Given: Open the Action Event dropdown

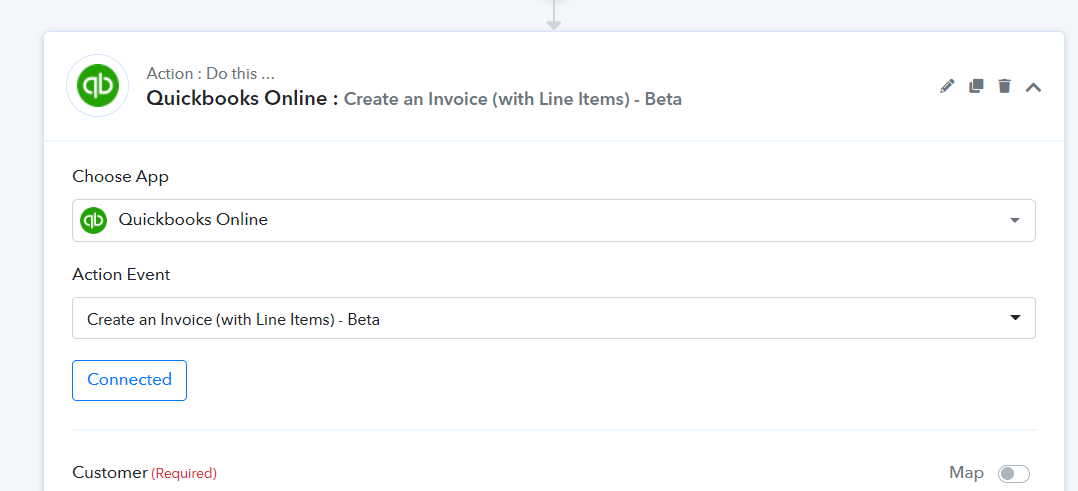Looking at the screenshot, I should 553,318.
